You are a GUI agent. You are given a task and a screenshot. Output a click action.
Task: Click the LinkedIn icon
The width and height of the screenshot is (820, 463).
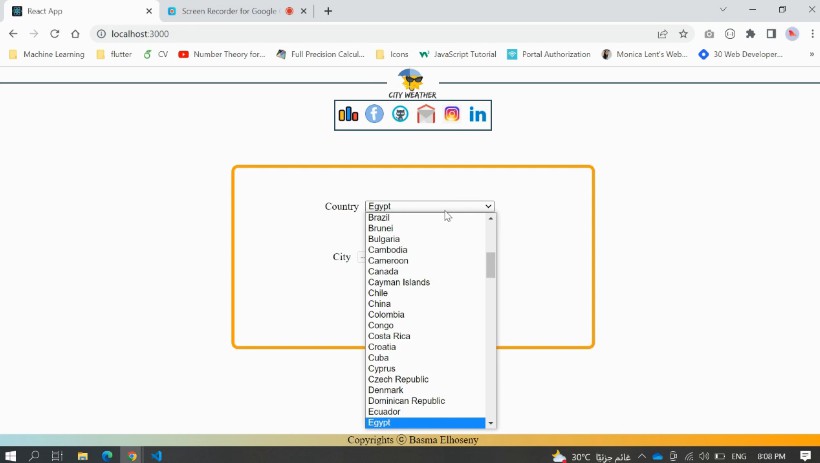(x=478, y=114)
